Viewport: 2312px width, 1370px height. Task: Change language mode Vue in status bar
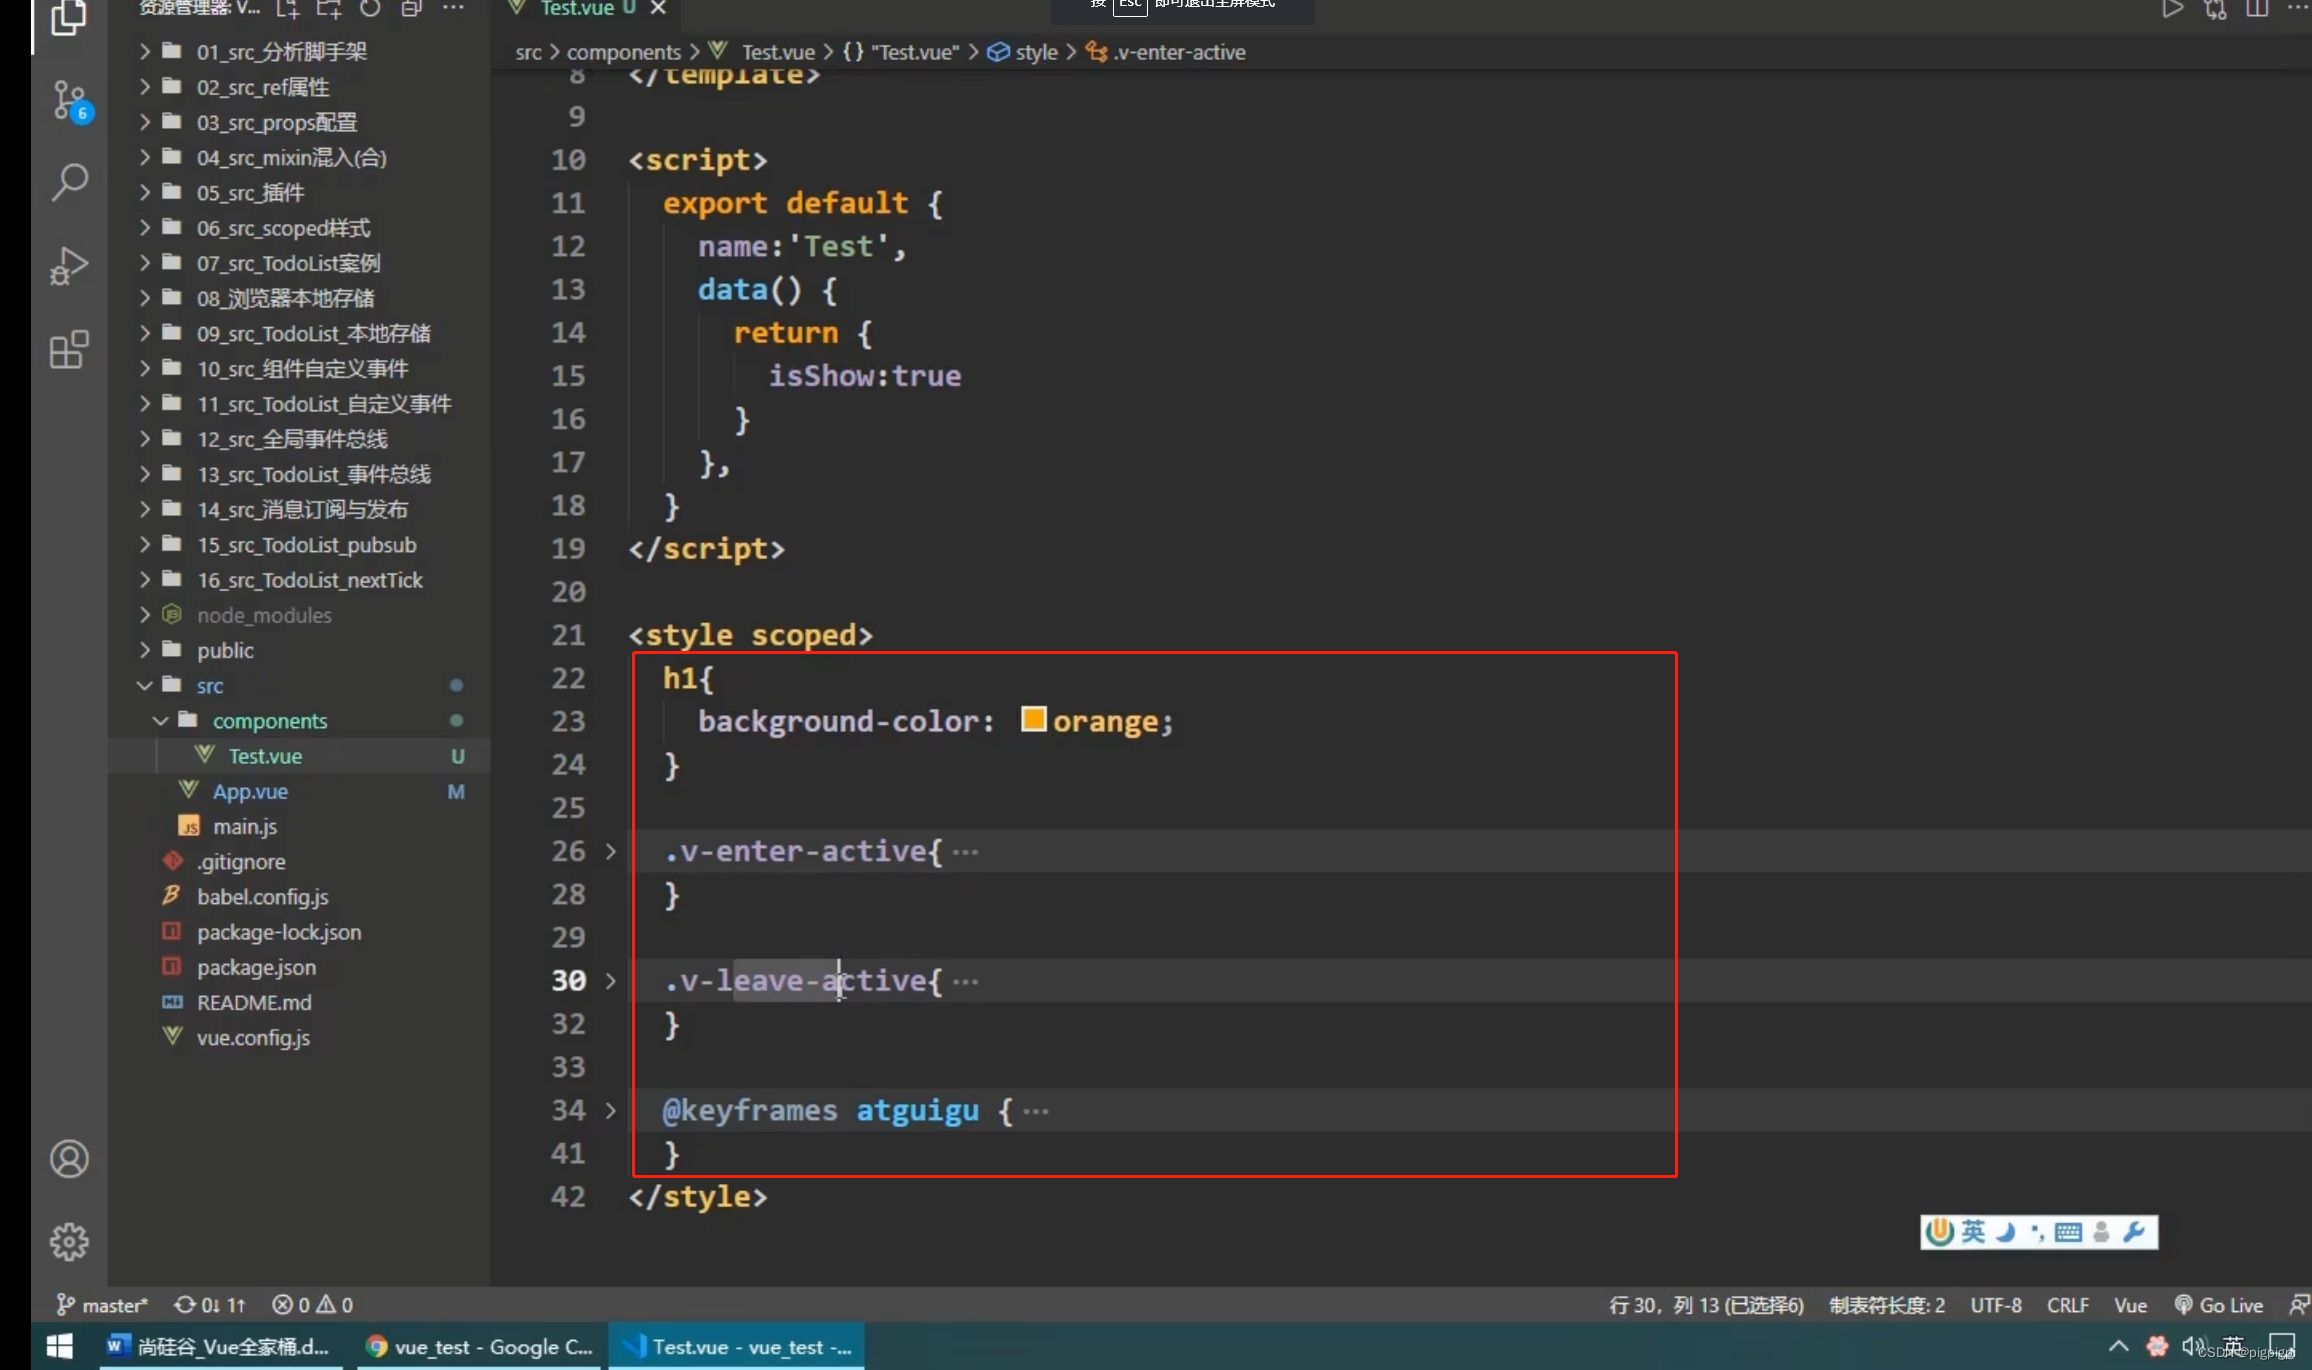click(2130, 1305)
